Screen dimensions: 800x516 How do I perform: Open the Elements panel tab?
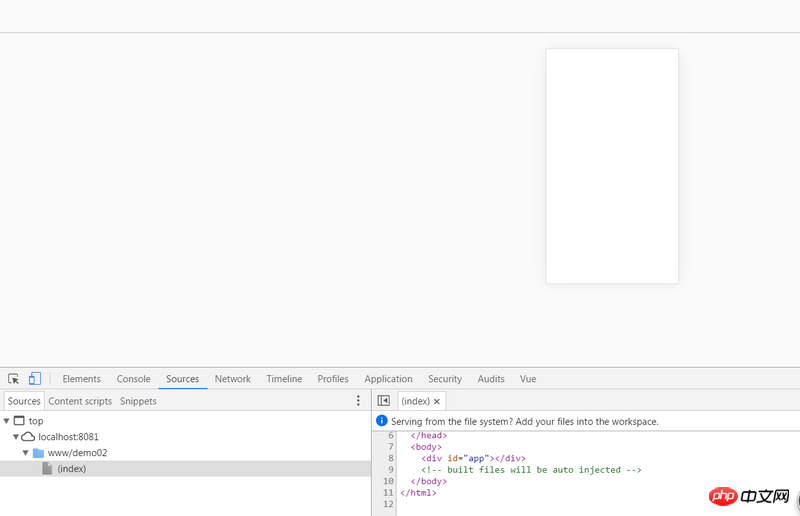82,379
